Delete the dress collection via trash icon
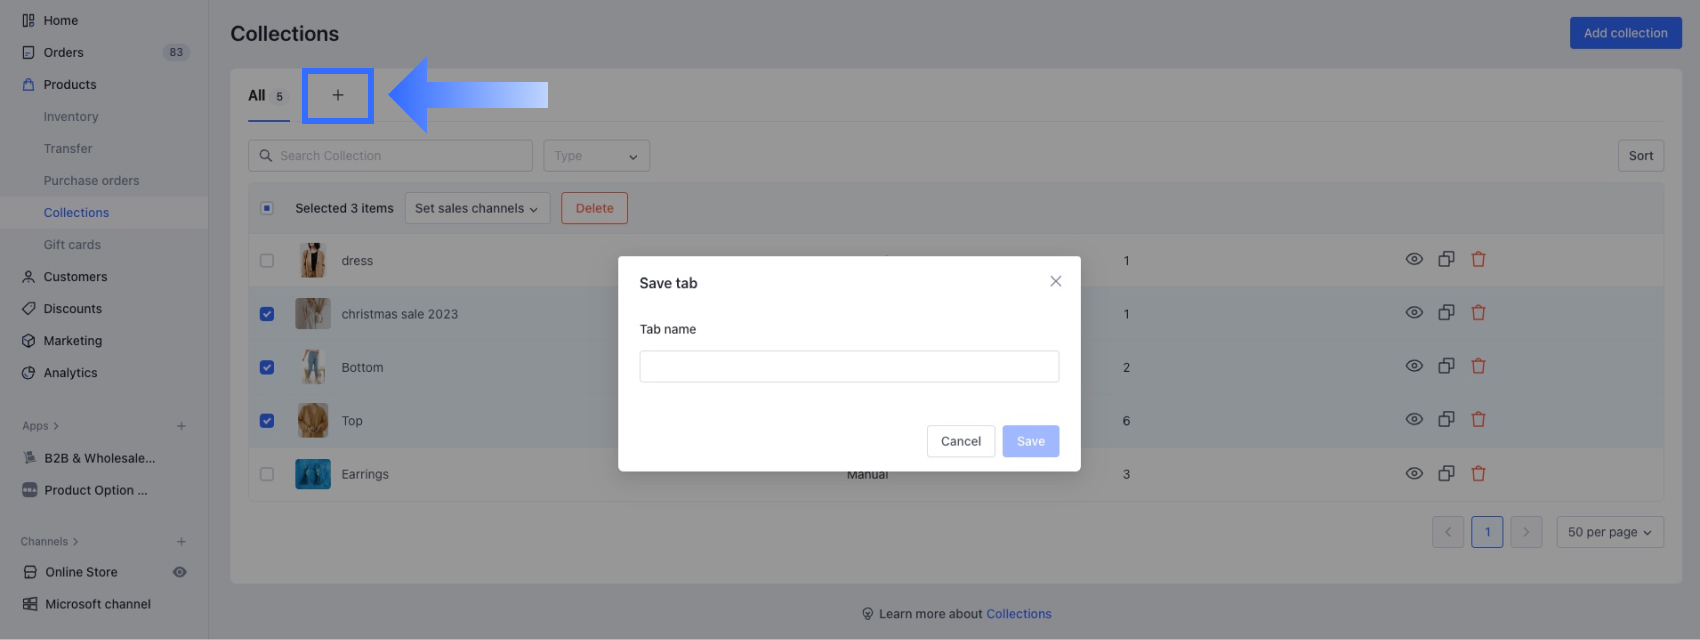This screenshot has width=1700, height=640. 1478,260
